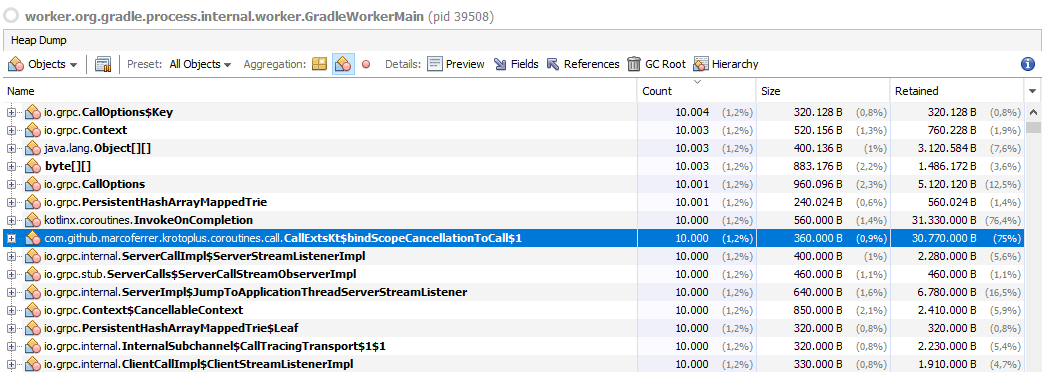Select instances aggregation red dot icon
1046x372 pixels.
[366, 65]
